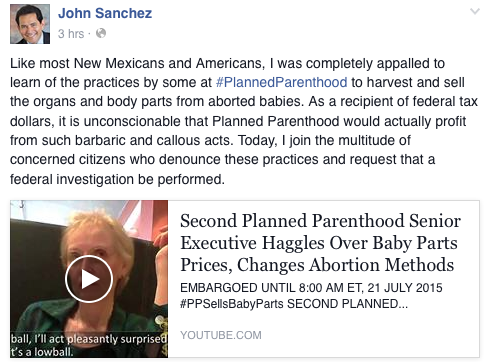Click 'federal investigation be performed' in the post
Viewport: 486px width, 362px height.
[x=117, y=179]
